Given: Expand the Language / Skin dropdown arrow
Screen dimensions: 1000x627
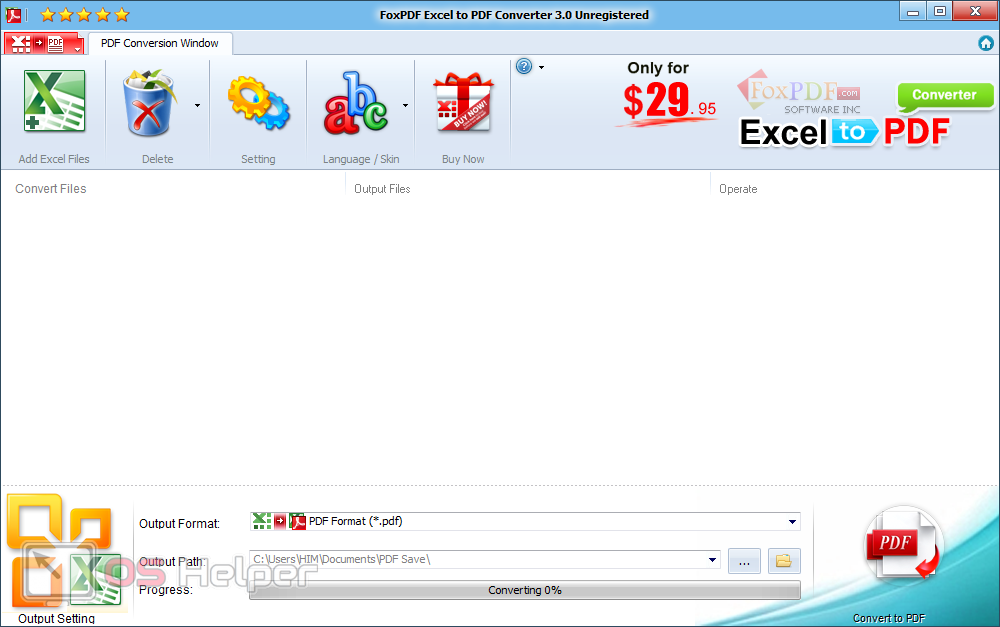Looking at the screenshot, I should click(x=405, y=105).
